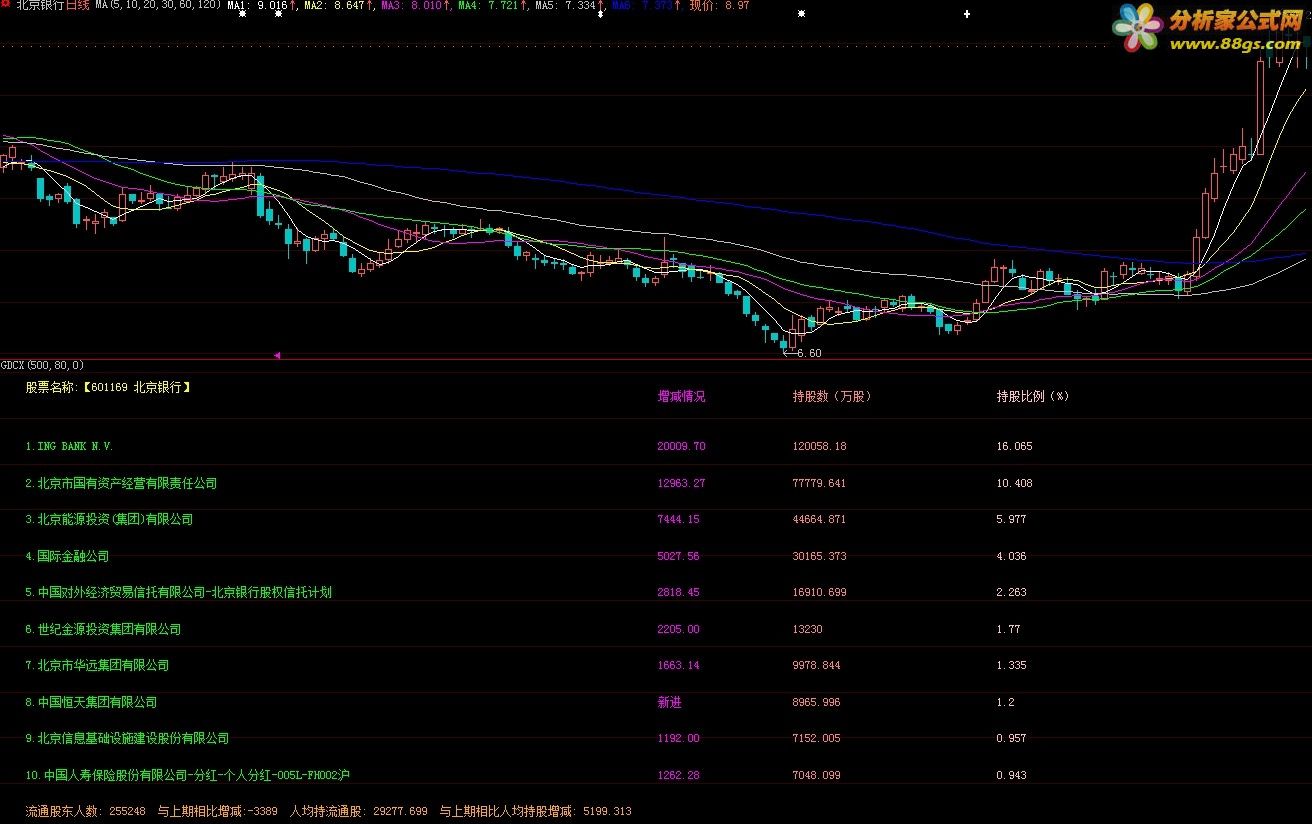Click the 2818.45 change value
The image size is (1312, 824).
pyautogui.click(x=678, y=592)
